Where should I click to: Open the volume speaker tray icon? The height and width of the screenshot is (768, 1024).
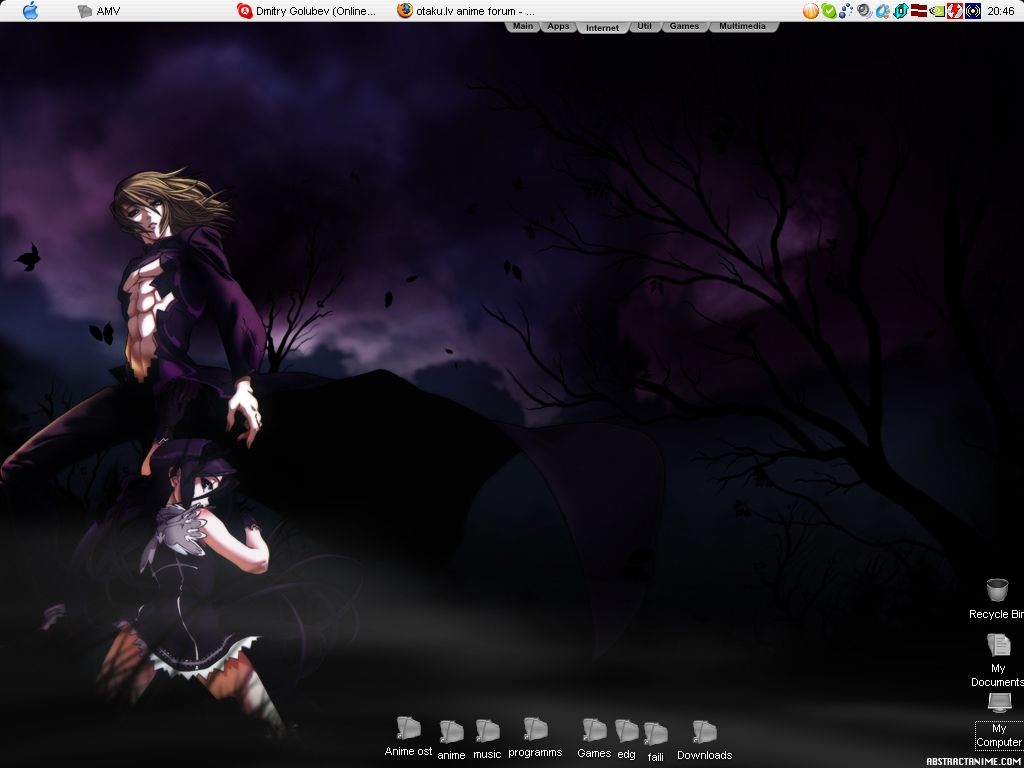(x=865, y=11)
